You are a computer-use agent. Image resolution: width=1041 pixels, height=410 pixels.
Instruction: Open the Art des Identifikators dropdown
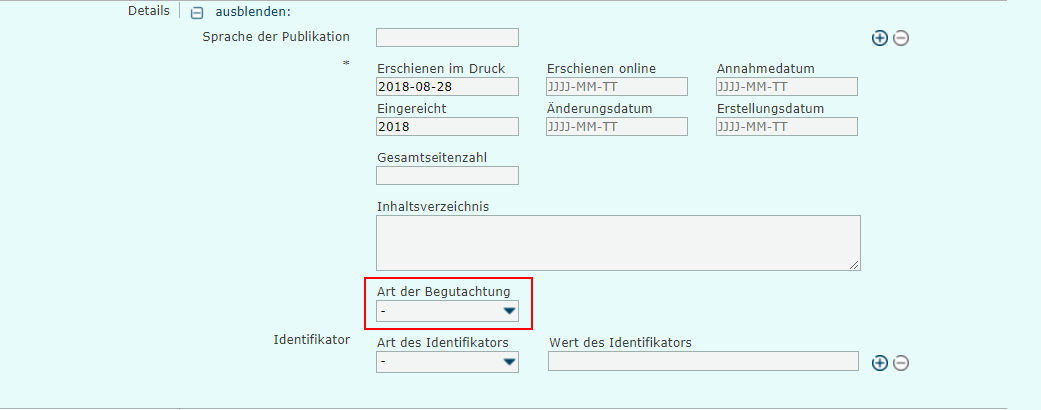click(x=447, y=363)
